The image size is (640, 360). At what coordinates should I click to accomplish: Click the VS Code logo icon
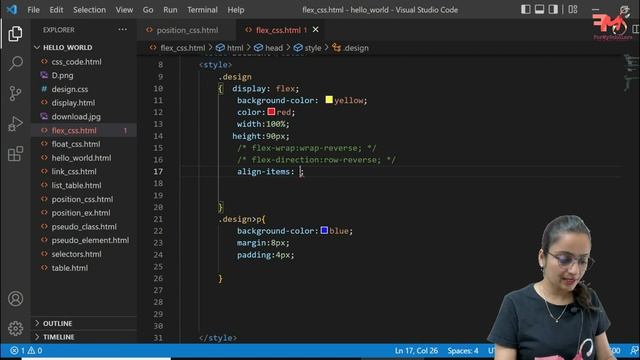12,9
